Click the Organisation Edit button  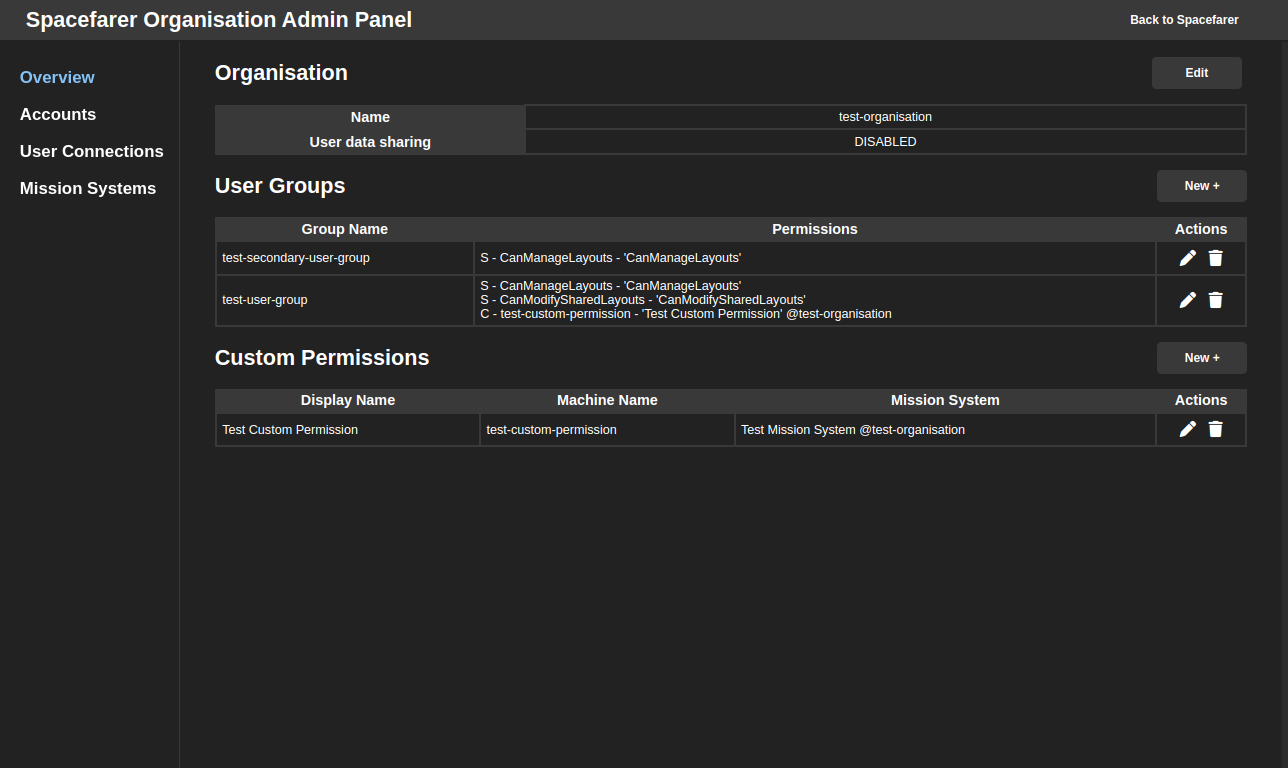(1197, 73)
